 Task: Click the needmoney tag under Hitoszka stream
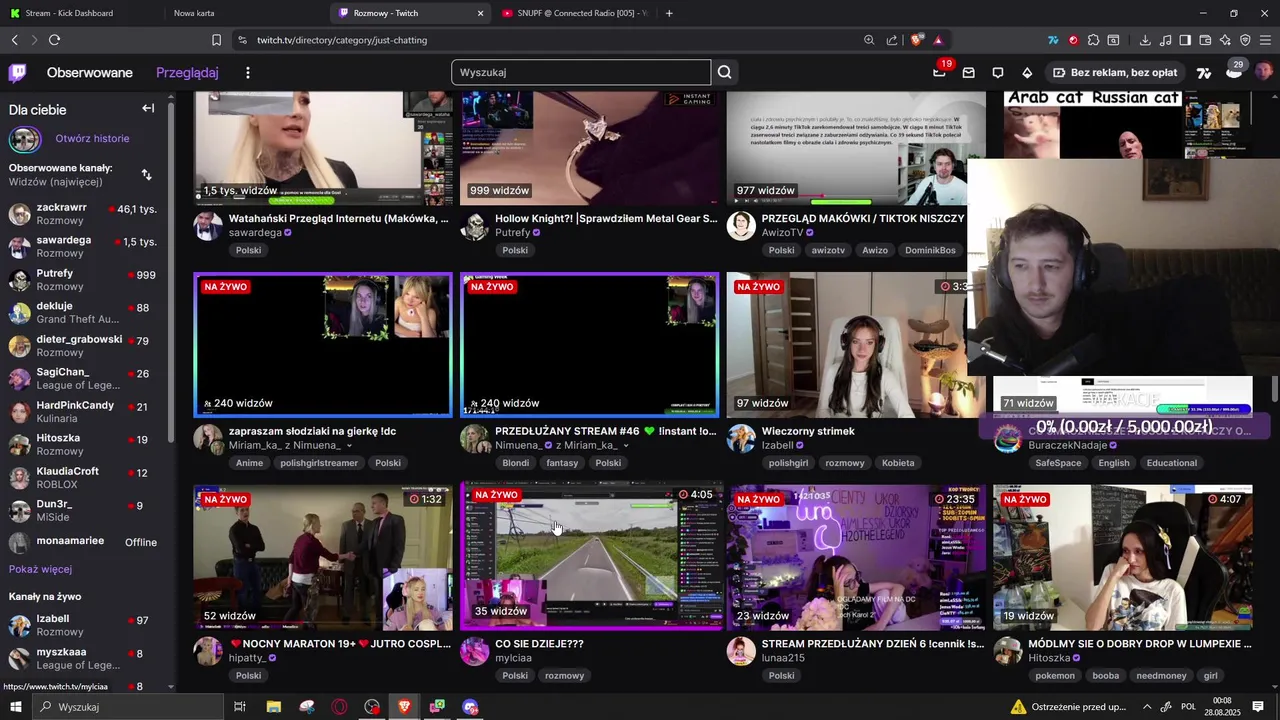1161,676
